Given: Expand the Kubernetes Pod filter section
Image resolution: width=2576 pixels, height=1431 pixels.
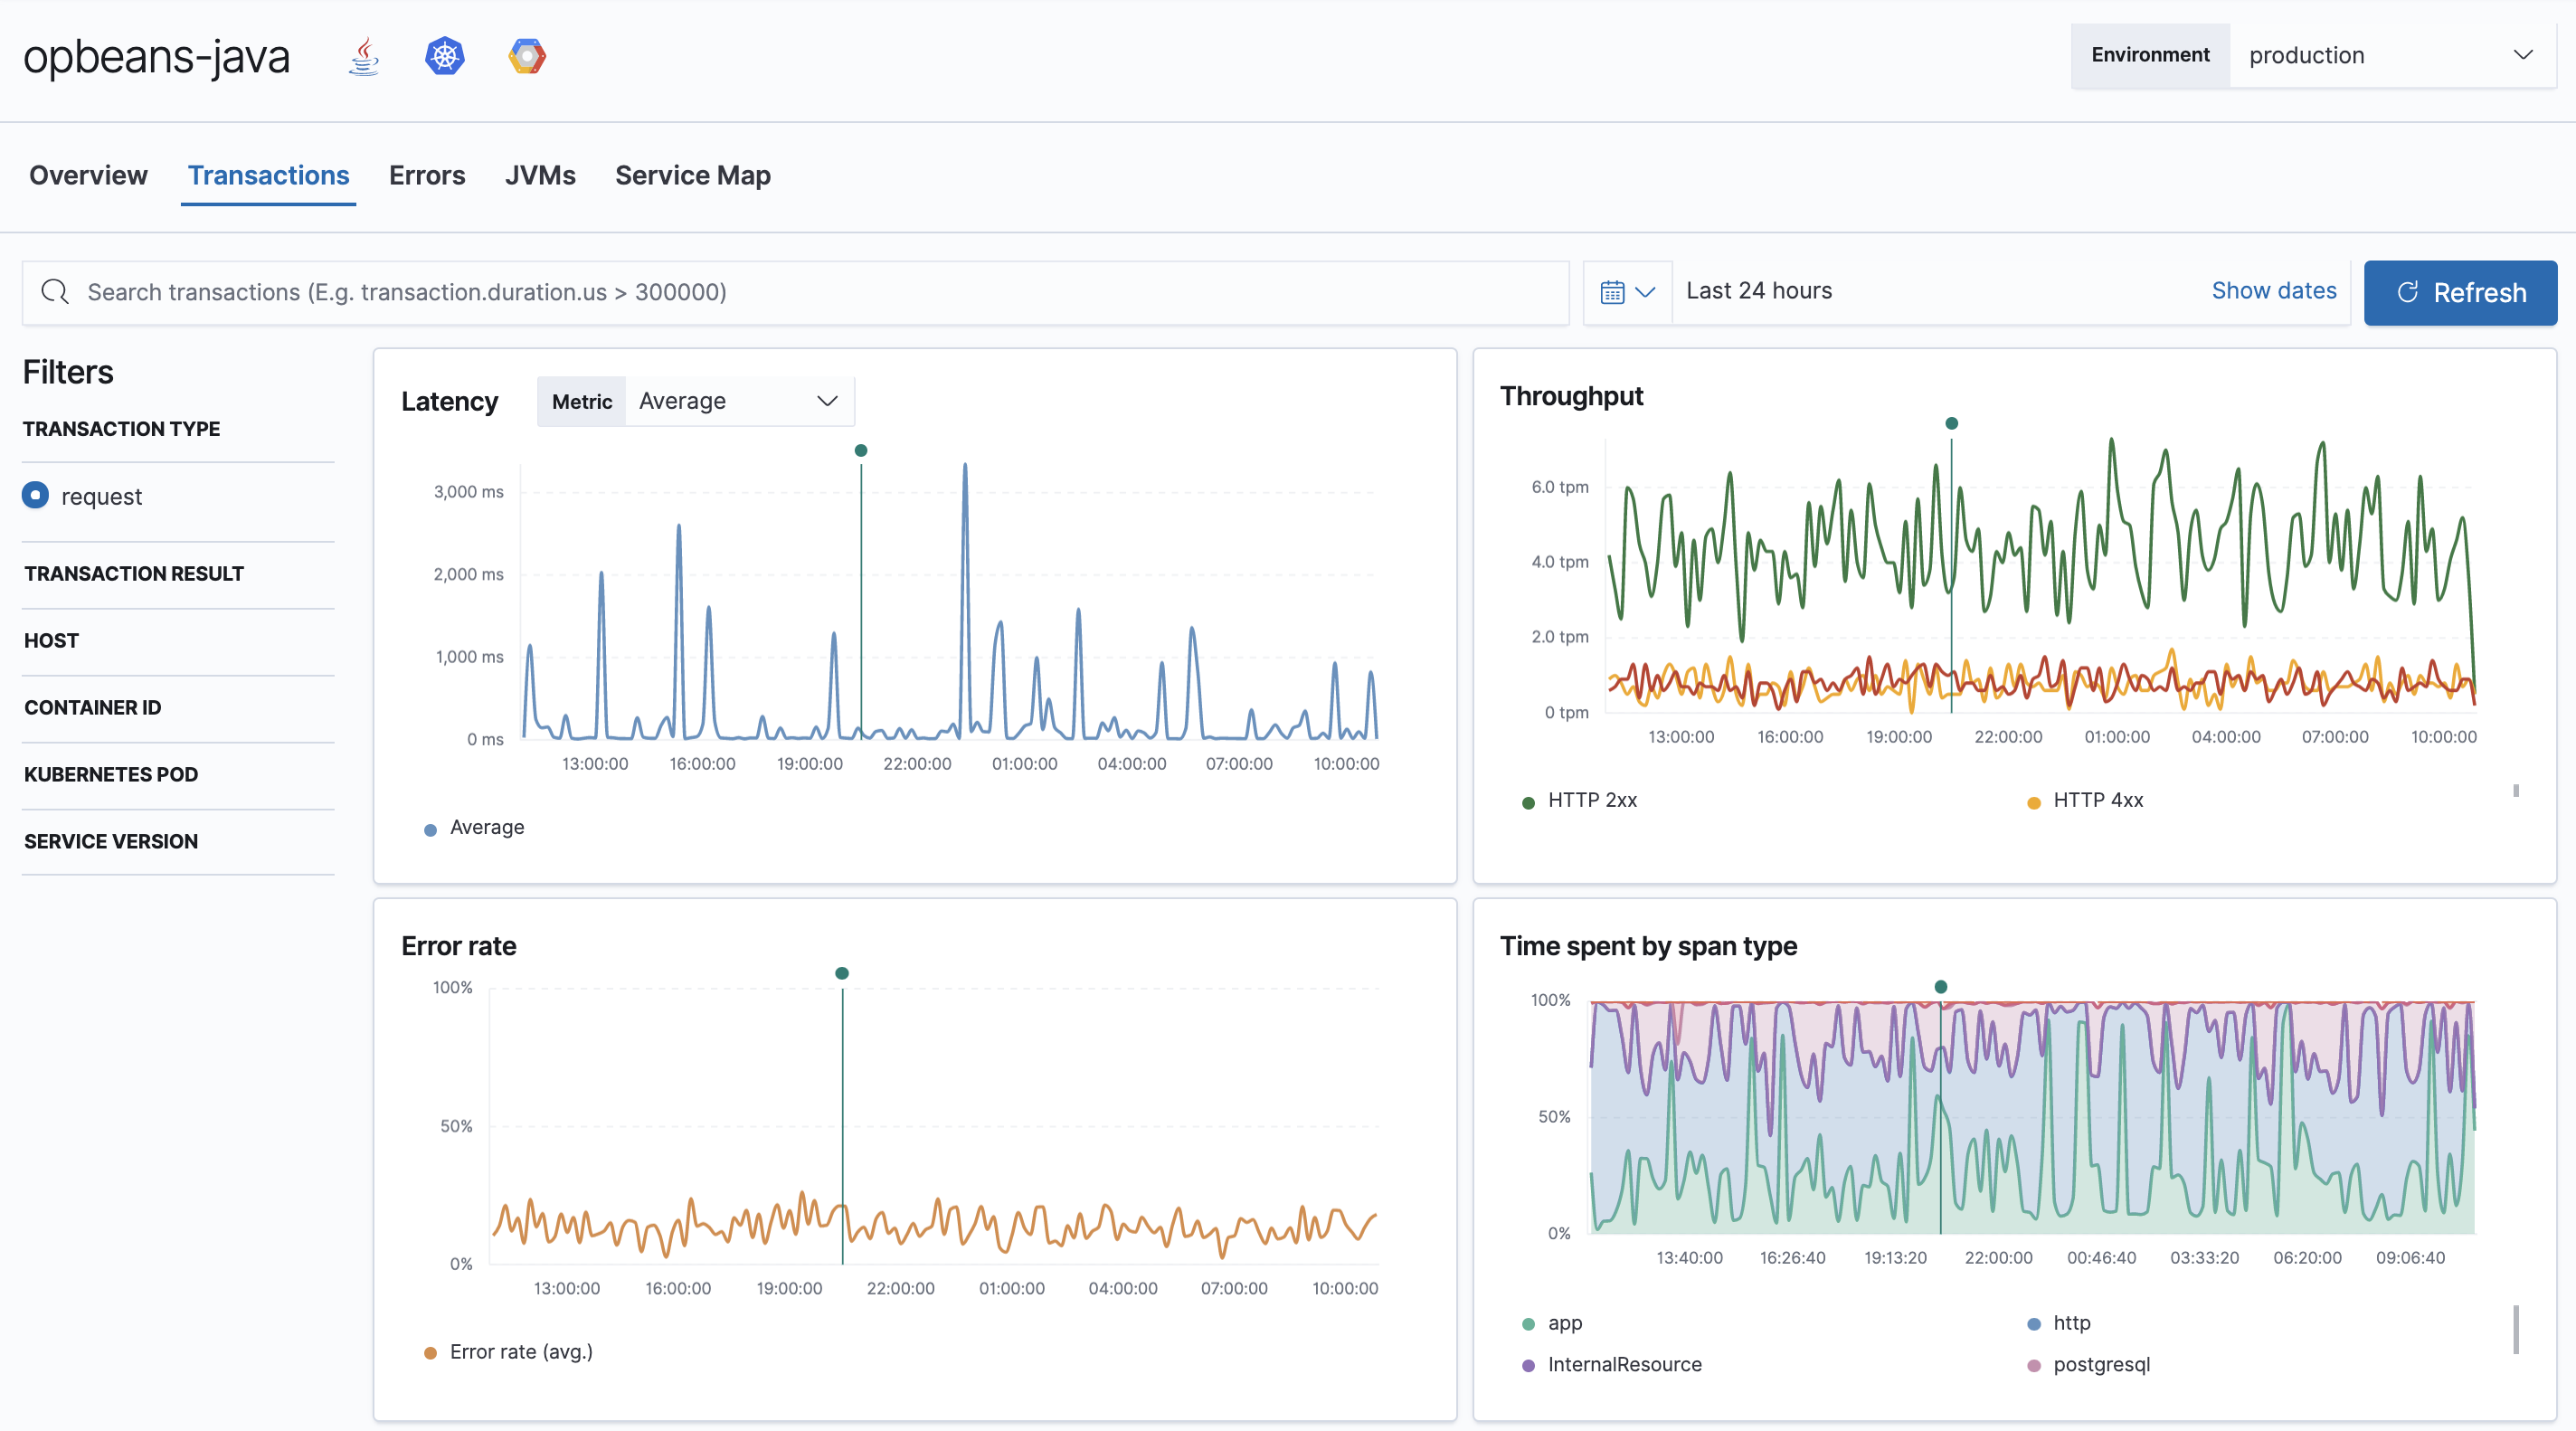Looking at the screenshot, I should [110, 773].
